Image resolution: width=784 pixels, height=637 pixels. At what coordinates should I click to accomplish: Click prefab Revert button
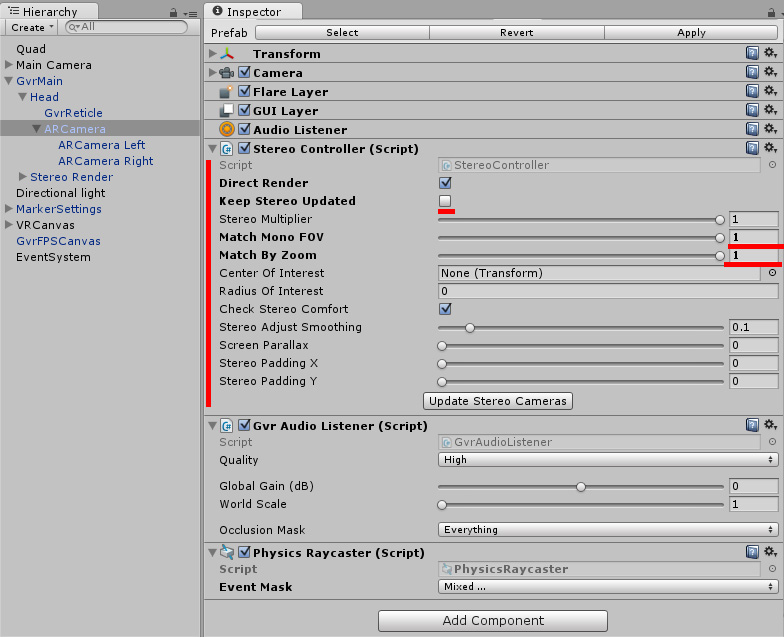(516, 32)
